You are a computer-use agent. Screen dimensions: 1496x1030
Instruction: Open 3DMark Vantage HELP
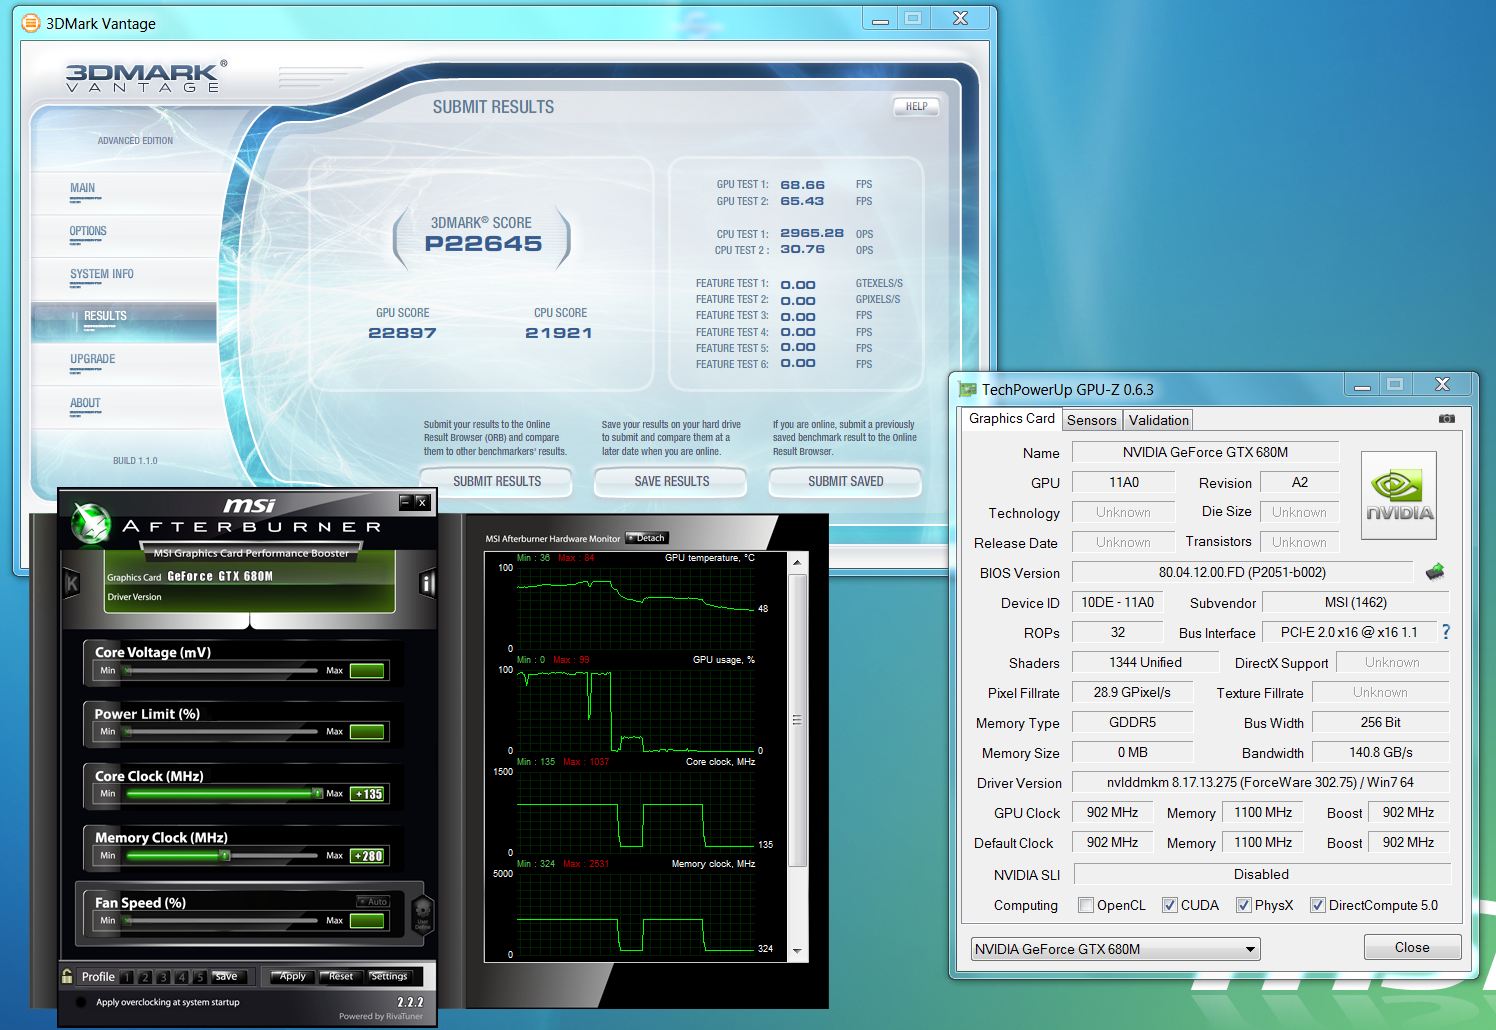[916, 106]
